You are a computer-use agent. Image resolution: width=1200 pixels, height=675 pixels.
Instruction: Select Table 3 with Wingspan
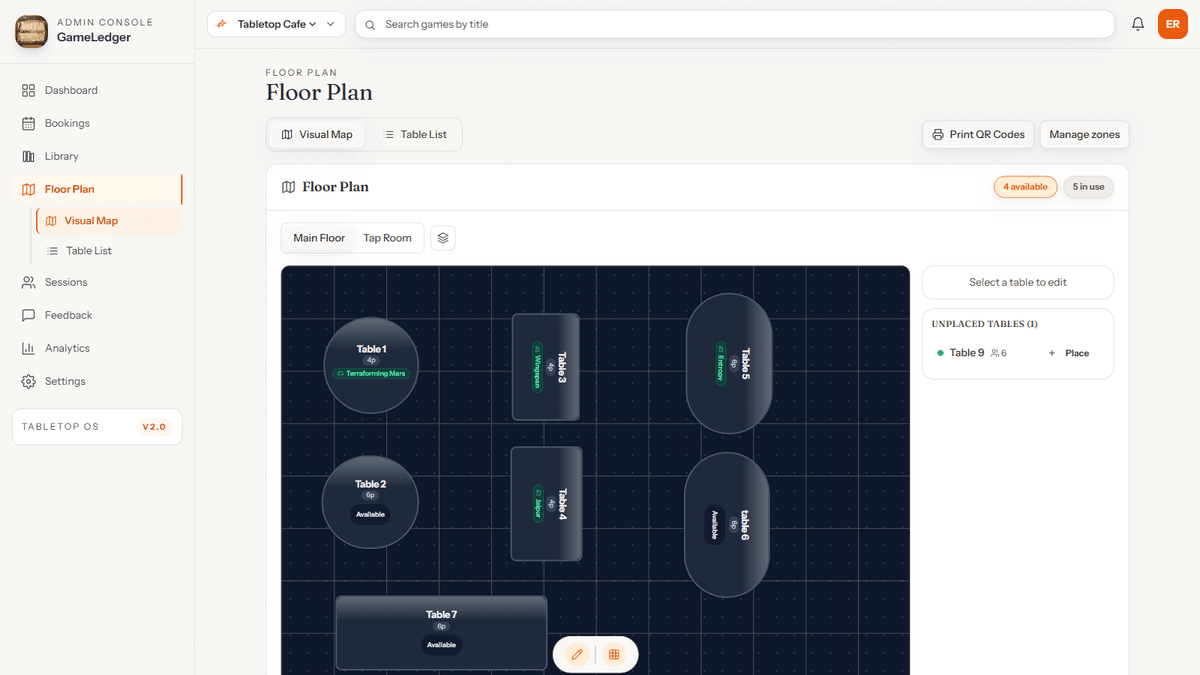tap(546, 367)
